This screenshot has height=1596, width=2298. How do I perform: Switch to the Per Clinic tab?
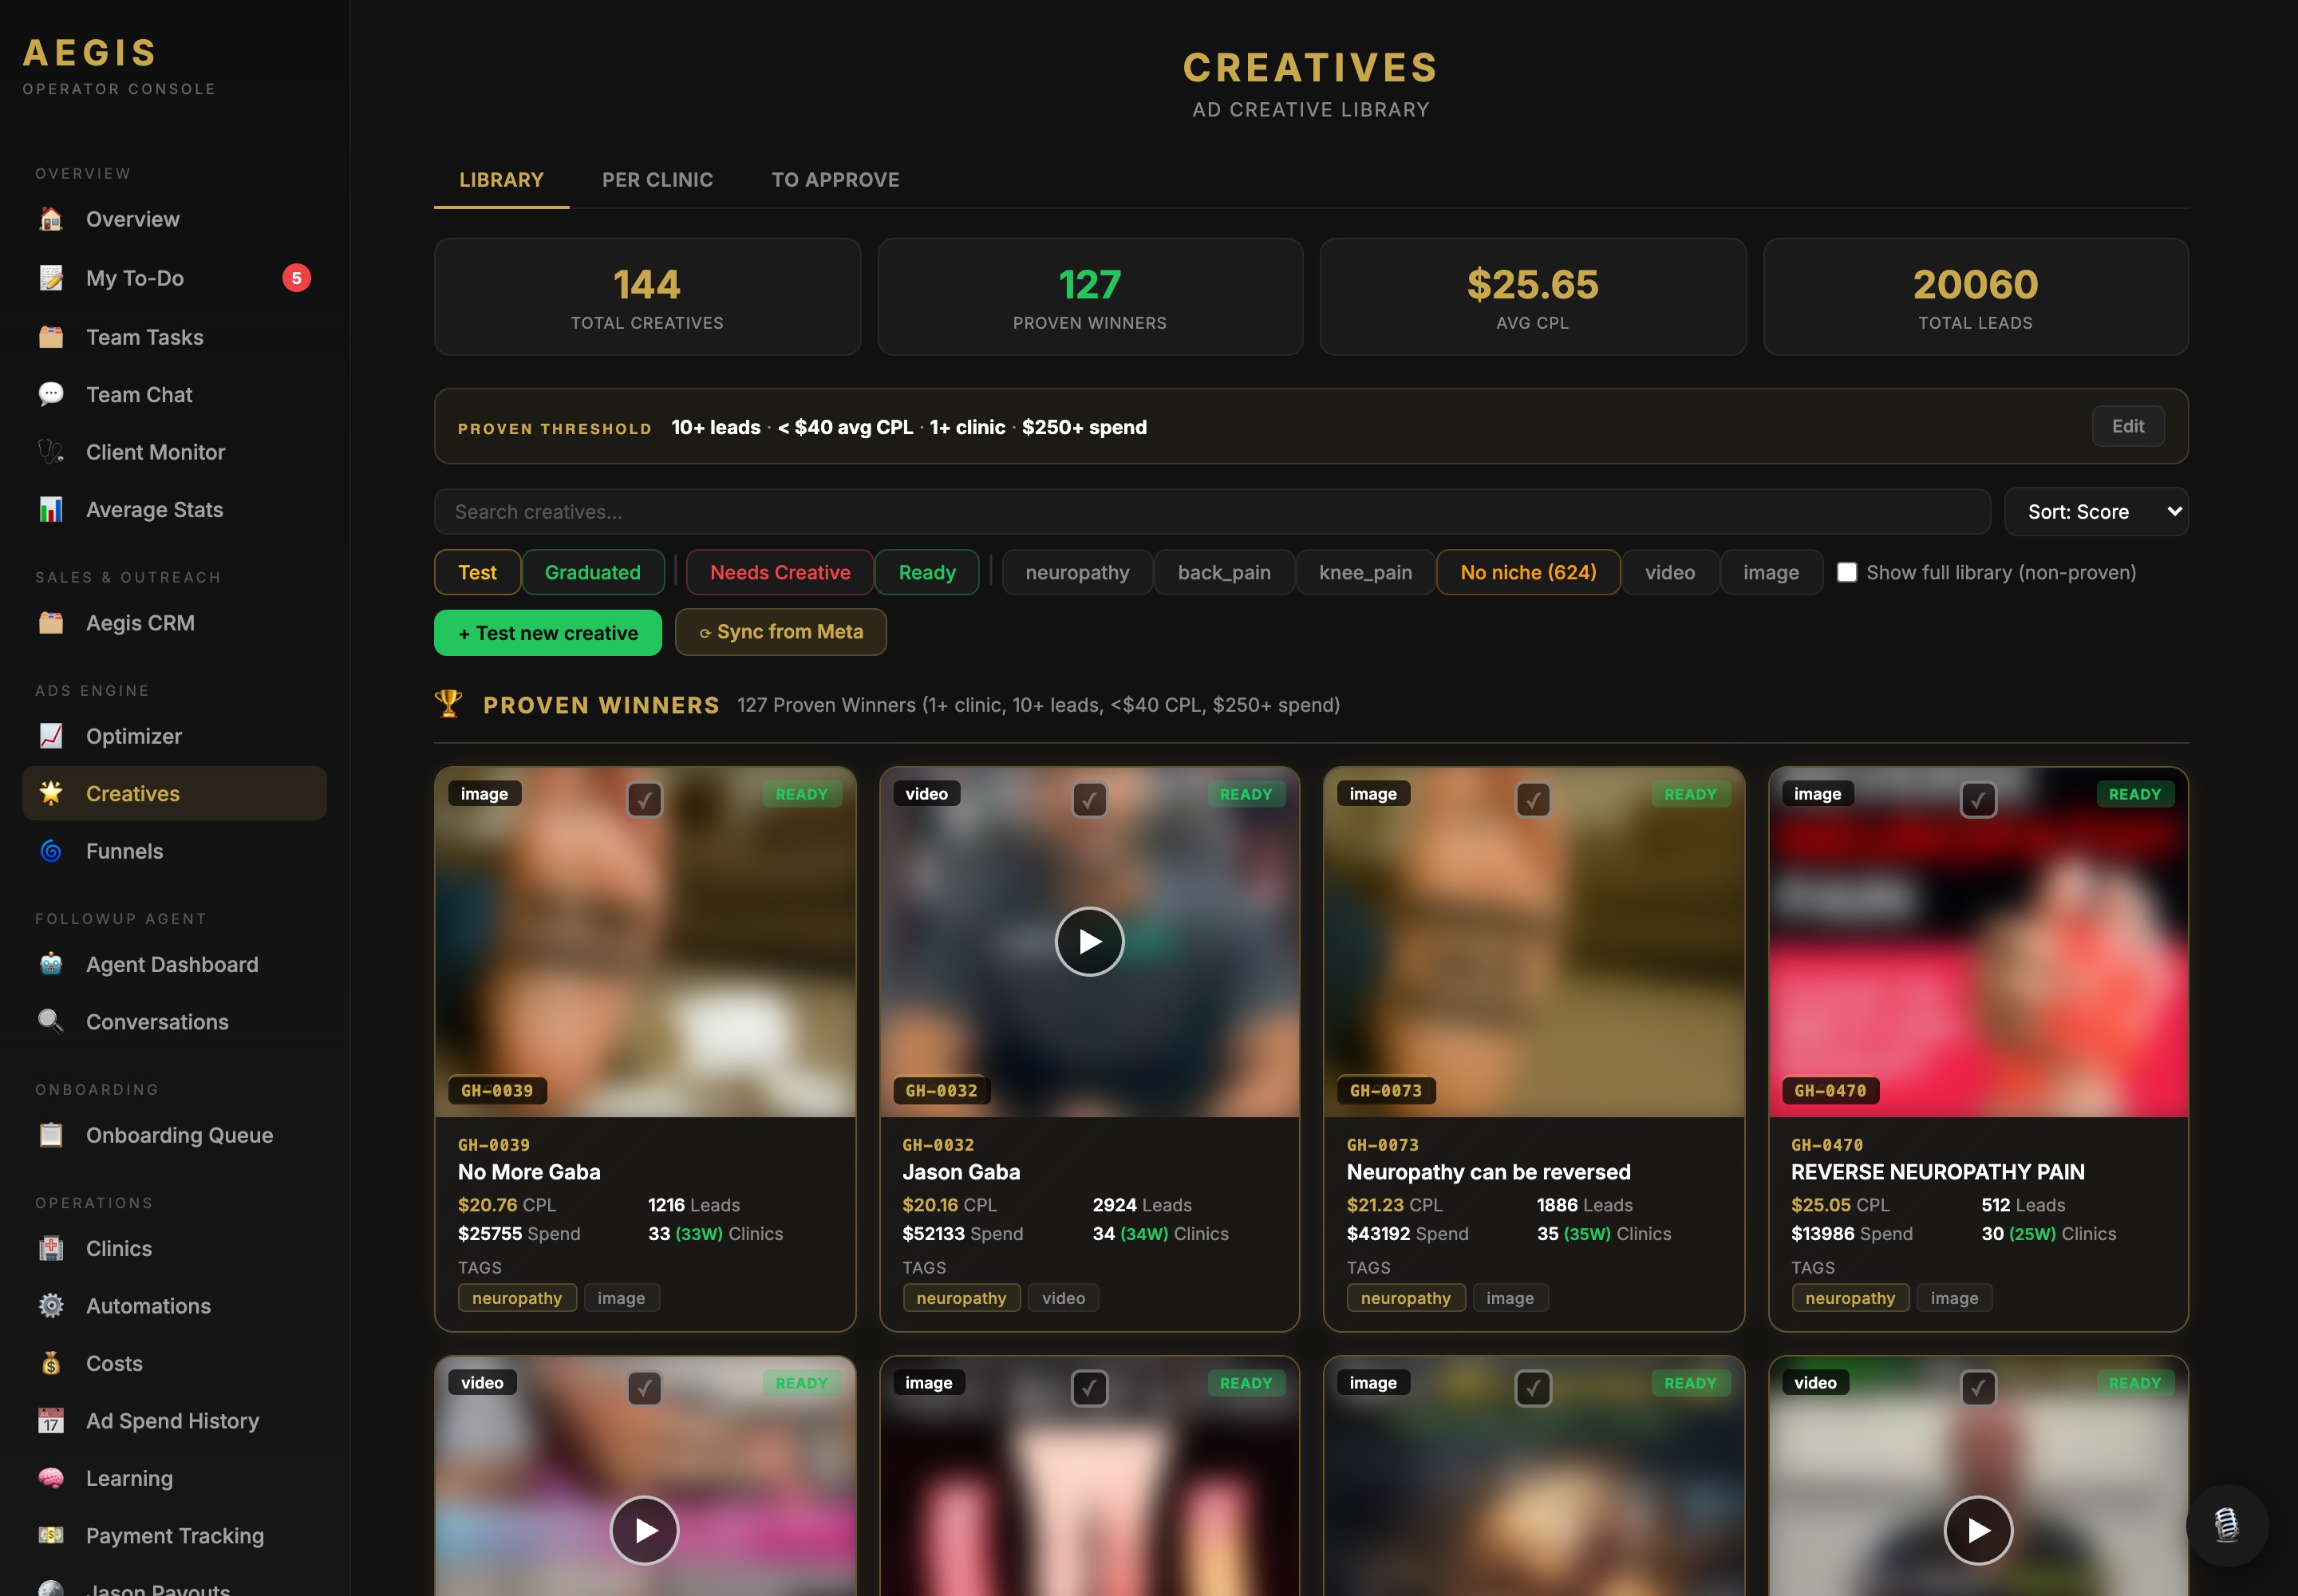click(658, 180)
